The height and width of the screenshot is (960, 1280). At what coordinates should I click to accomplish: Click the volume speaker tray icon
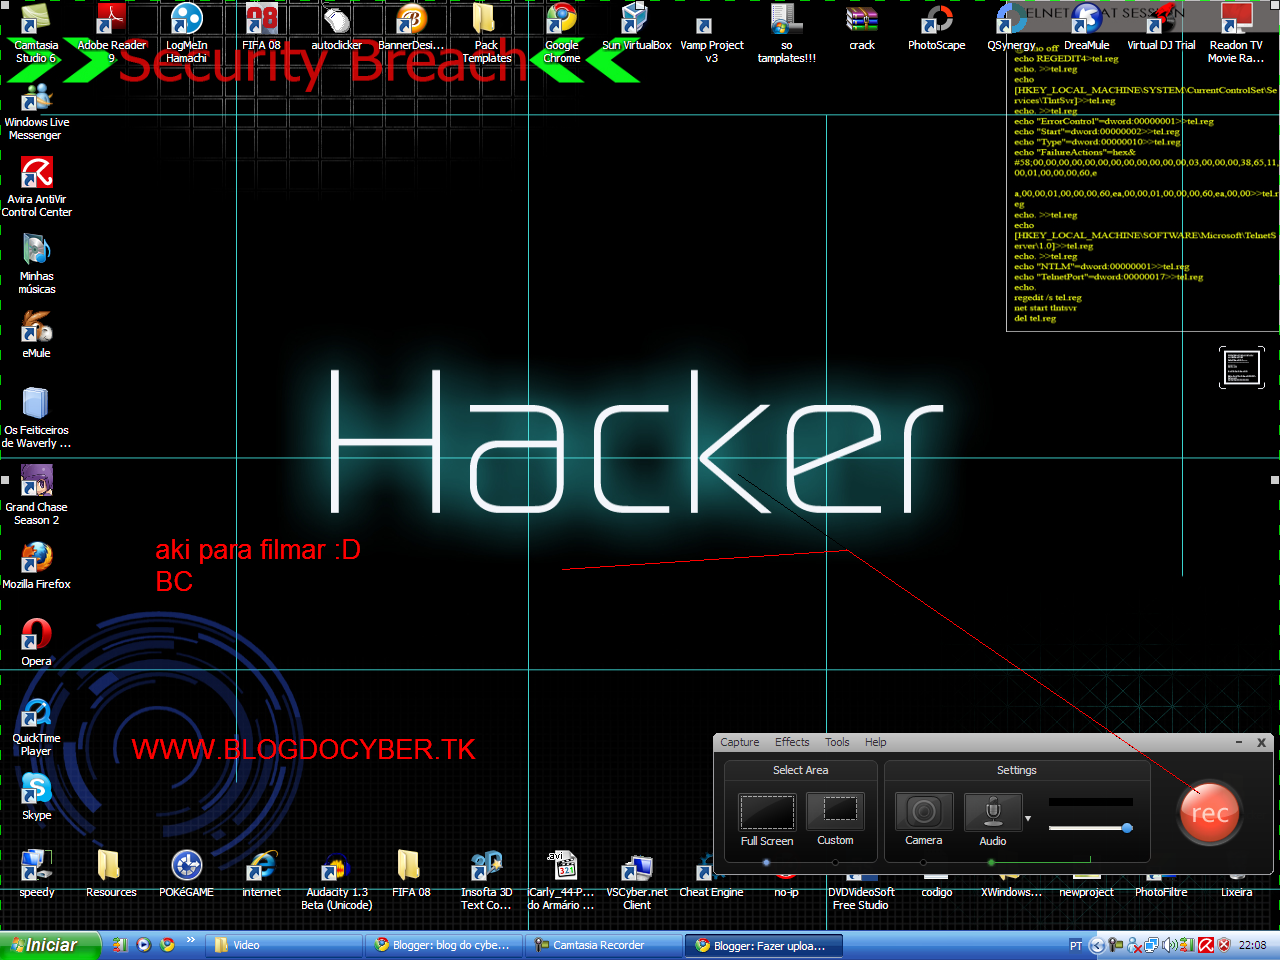point(1169,945)
